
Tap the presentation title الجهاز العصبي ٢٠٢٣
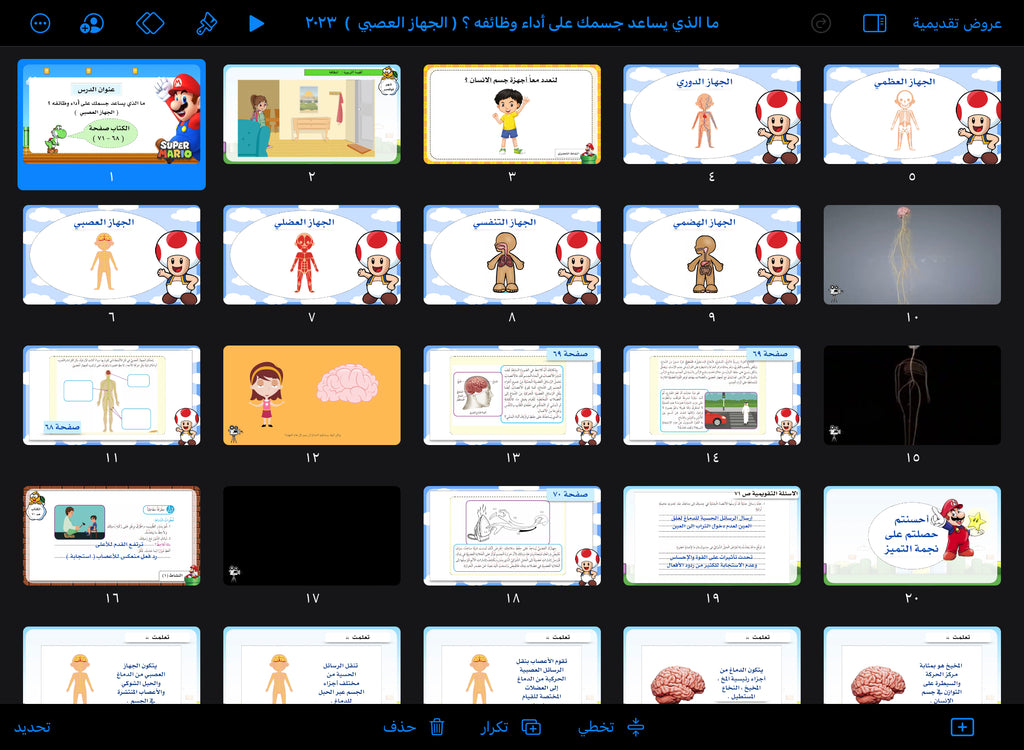point(512,23)
